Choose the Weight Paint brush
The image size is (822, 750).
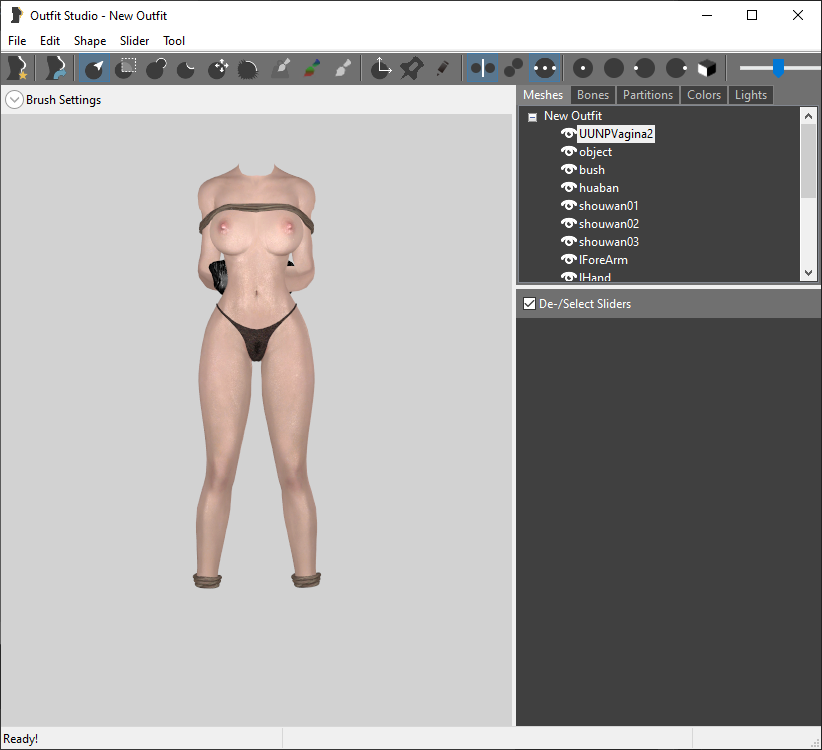click(x=281, y=68)
